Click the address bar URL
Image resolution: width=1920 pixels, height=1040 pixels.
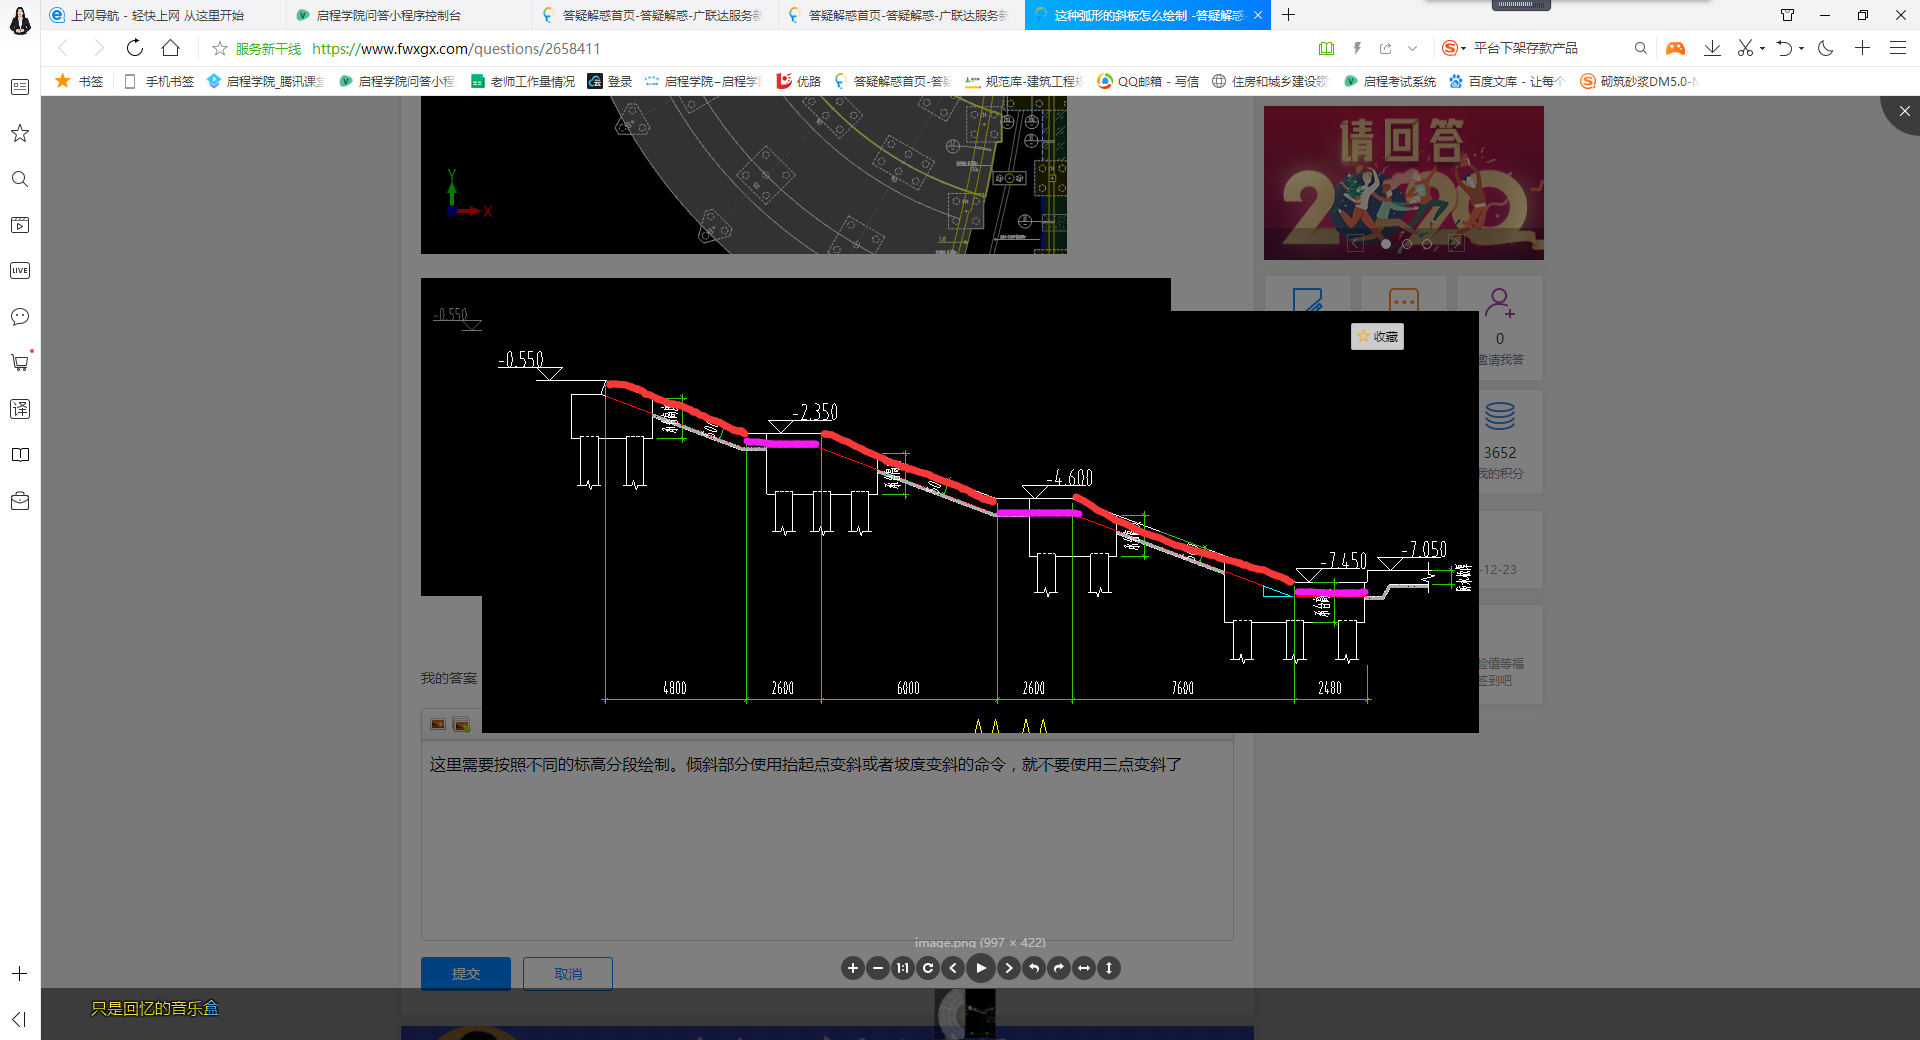point(456,48)
